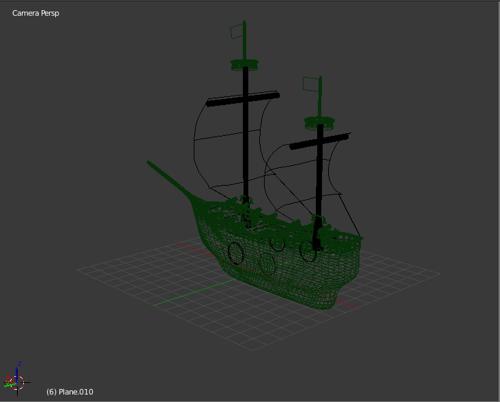
Task: Select the lower middle porthole ring on hull
Action: pyautogui.click(x=267, y=263)
